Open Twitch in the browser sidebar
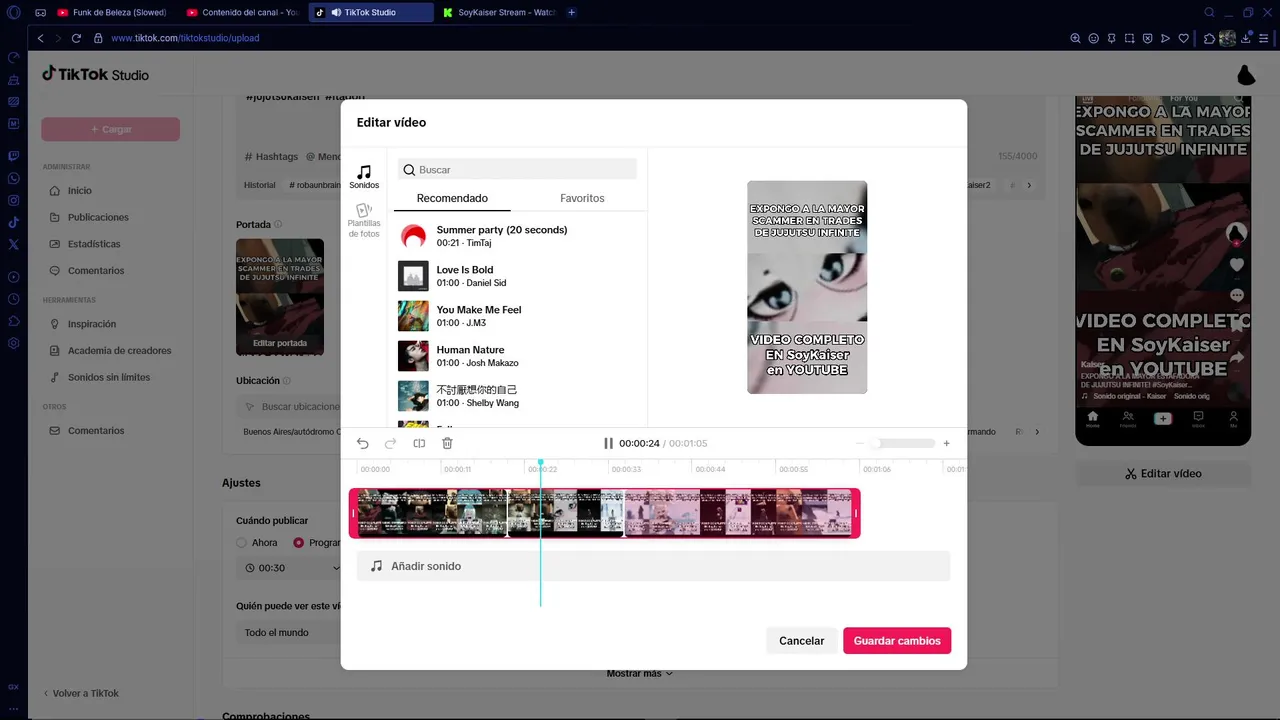 tap(13, 156)
